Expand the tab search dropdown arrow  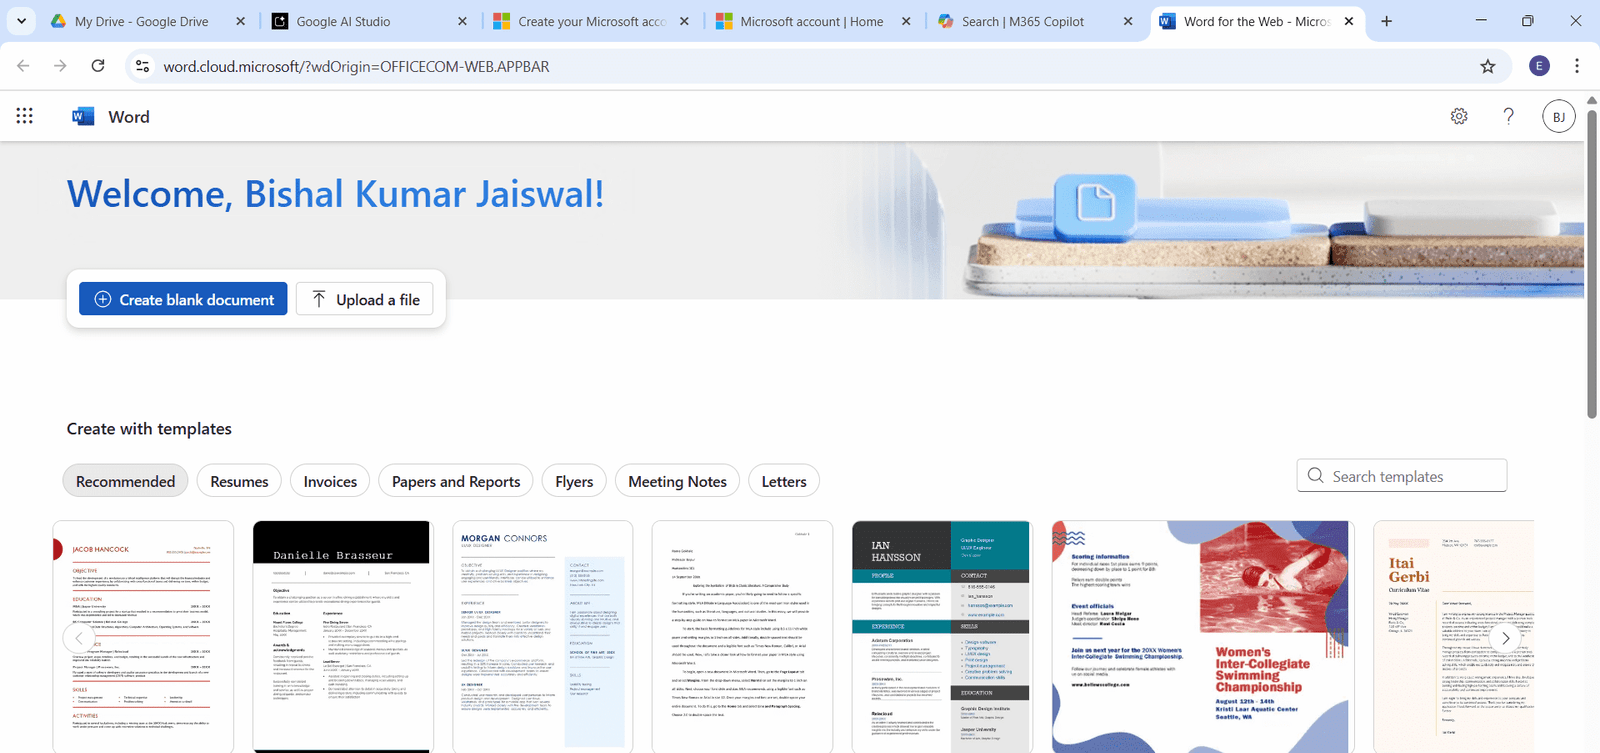tap(21, 21)
